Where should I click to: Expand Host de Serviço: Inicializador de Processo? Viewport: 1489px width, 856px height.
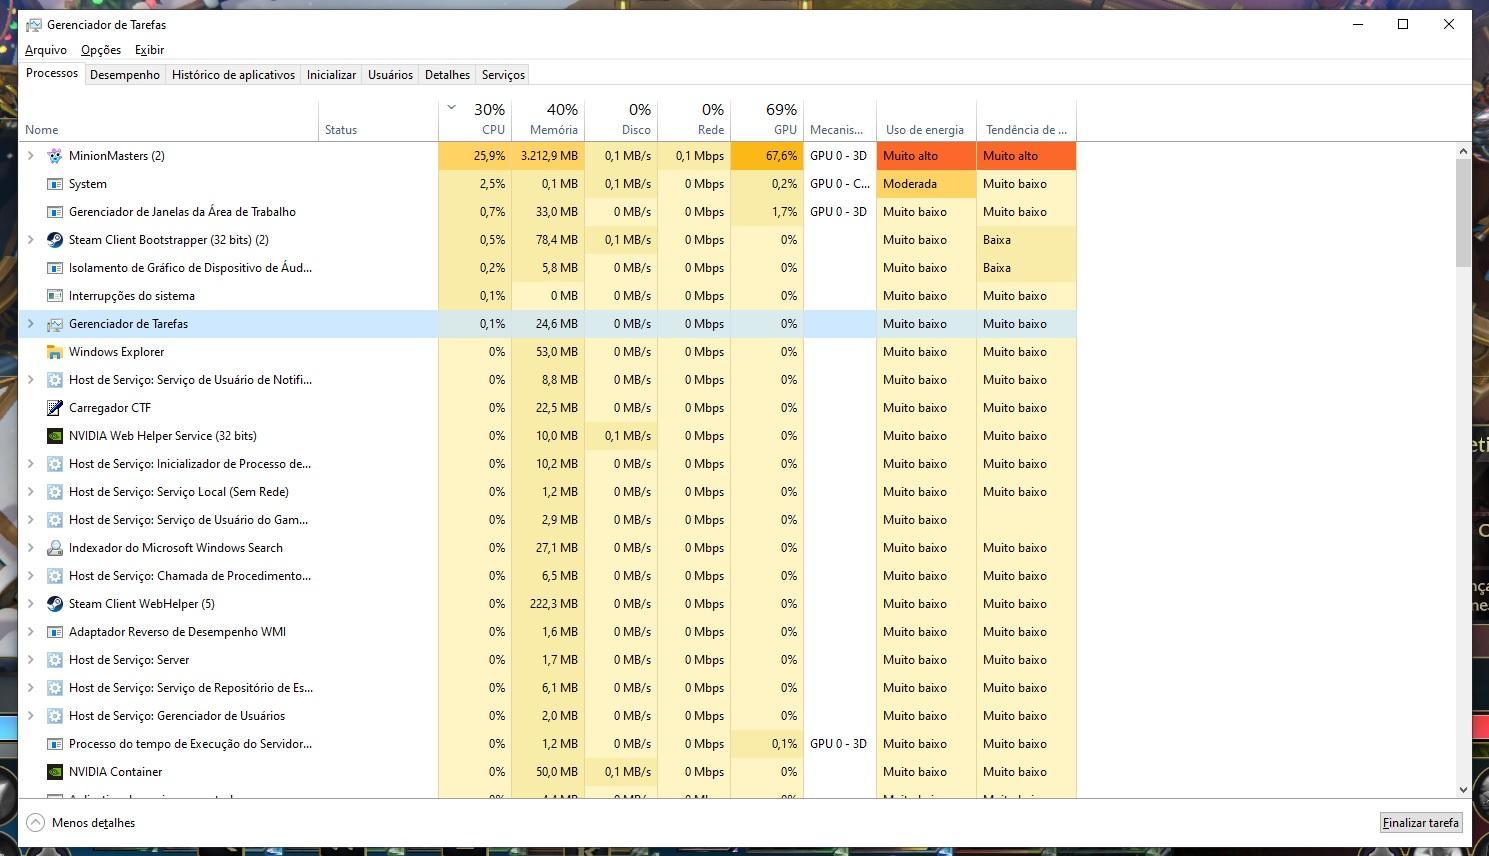point(30,464)
